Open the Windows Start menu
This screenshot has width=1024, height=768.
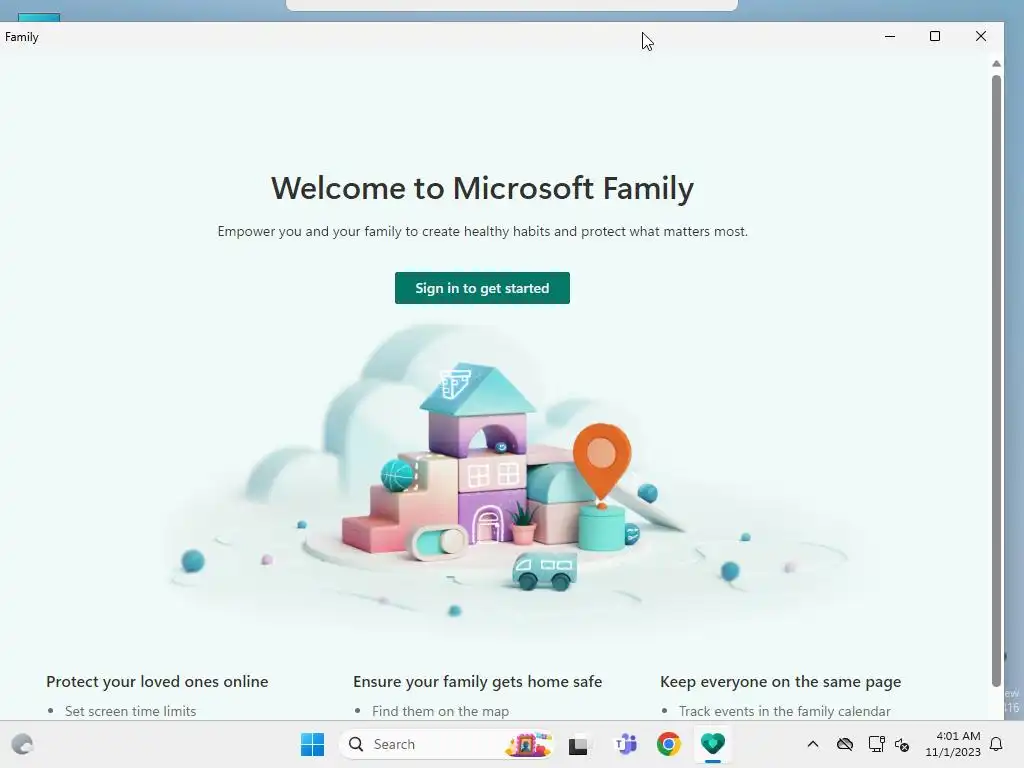click(312, 744)
